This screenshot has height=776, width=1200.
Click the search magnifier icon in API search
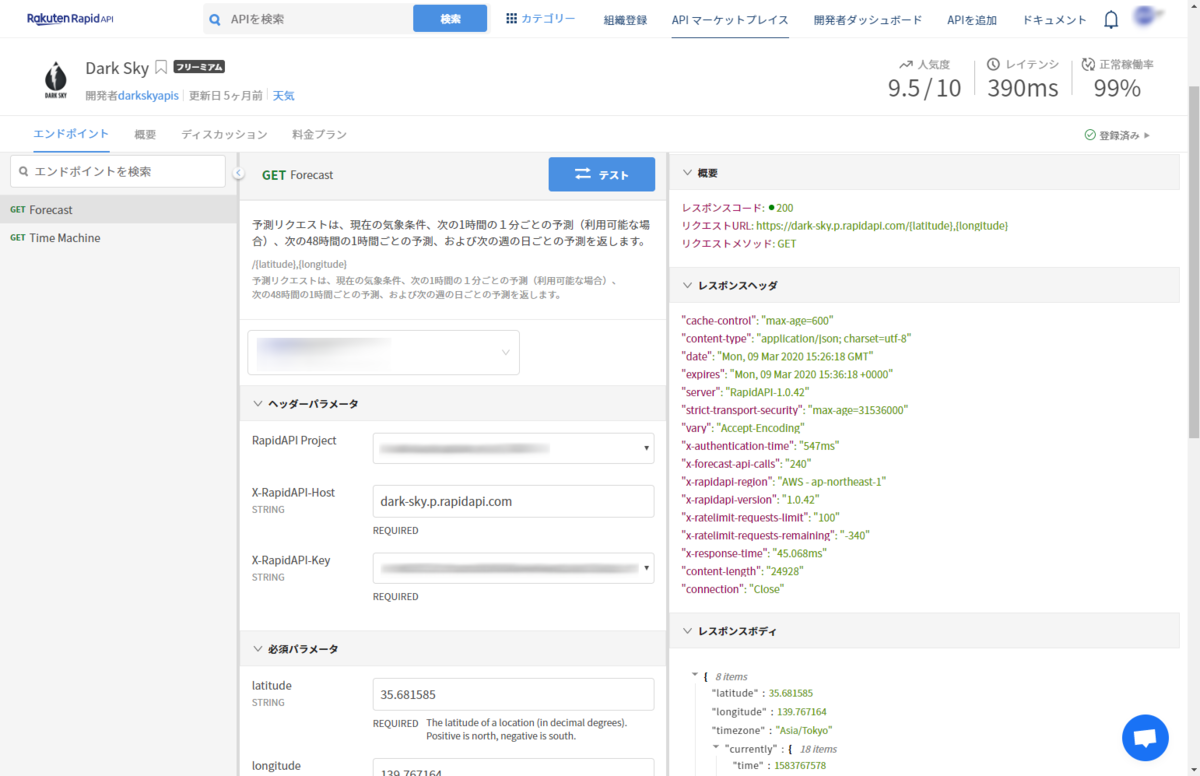click(215, 19)
